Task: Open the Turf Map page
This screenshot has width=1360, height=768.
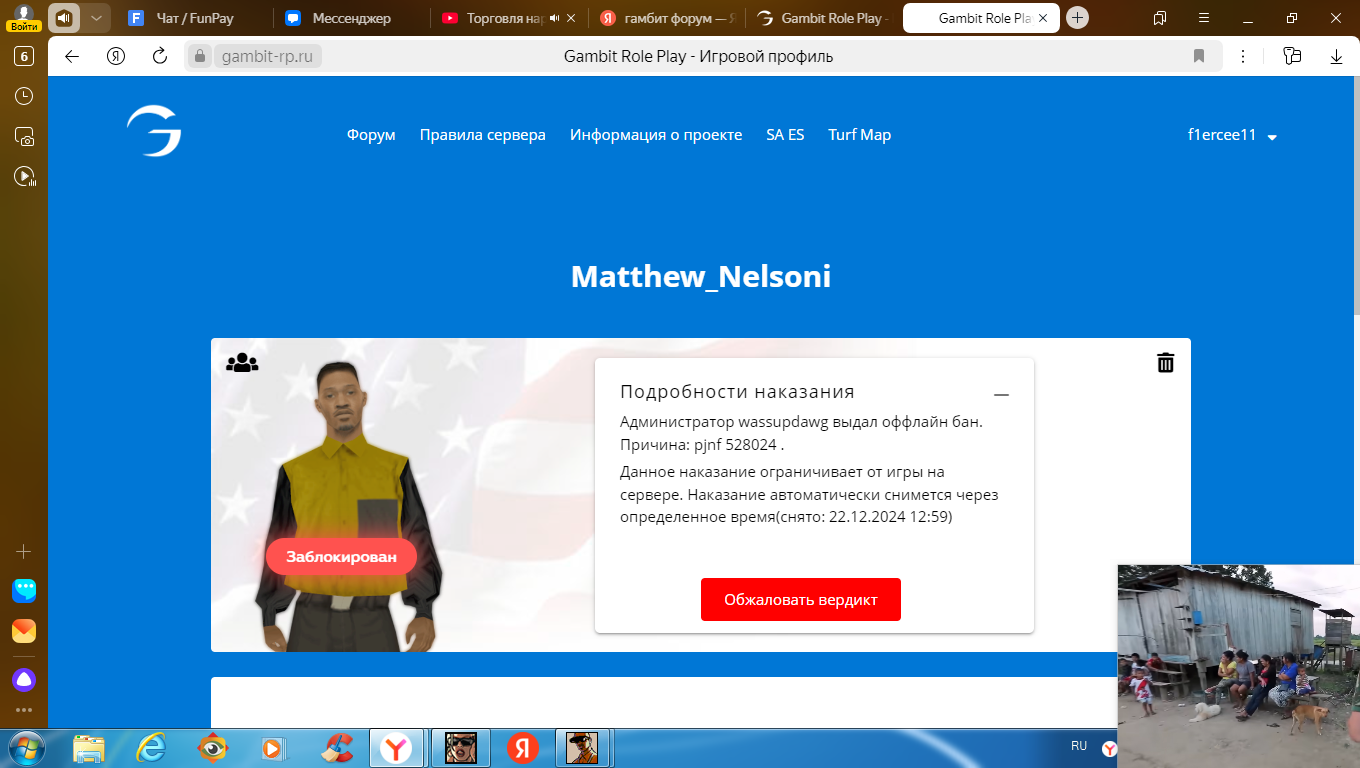Action: pyautogui.click(x=859, y=135)
